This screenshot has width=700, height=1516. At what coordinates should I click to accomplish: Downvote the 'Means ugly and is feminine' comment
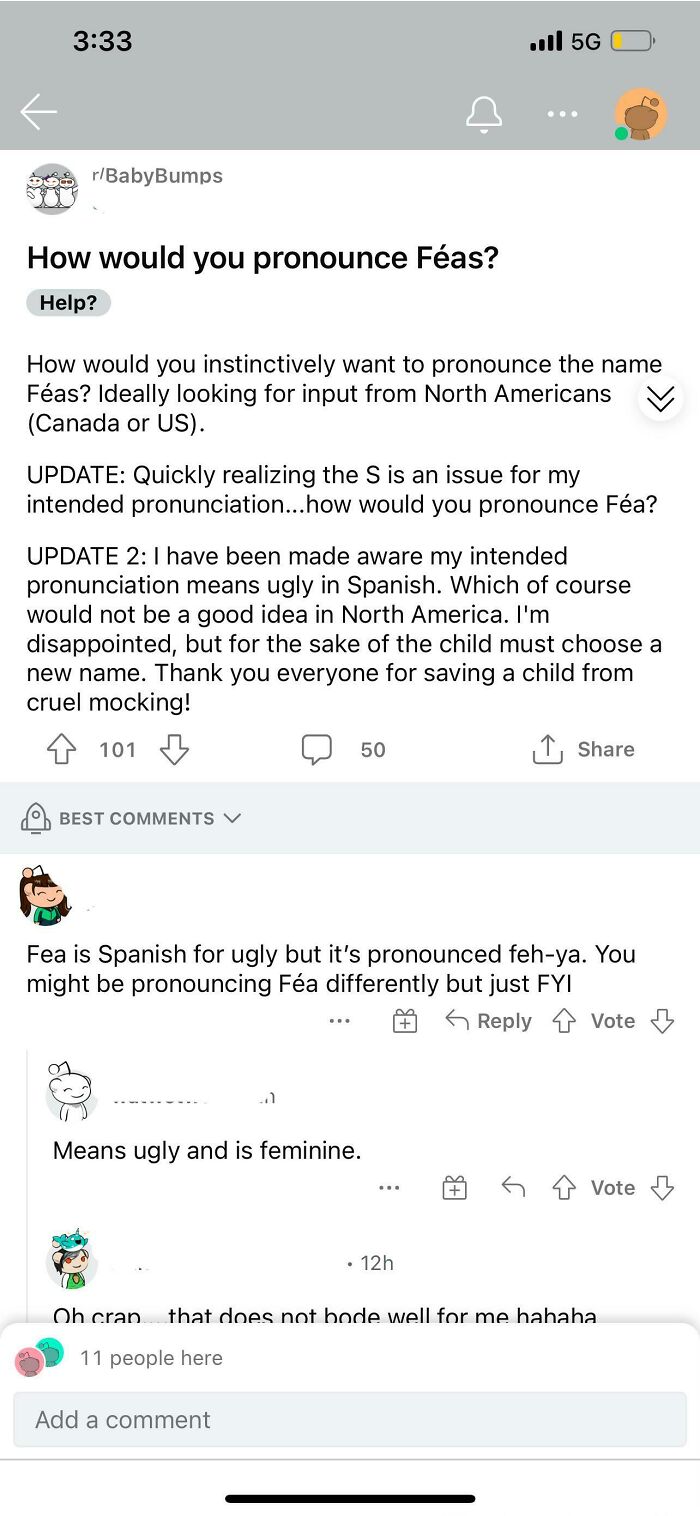pyautogui.click(x=662, y=1187)
